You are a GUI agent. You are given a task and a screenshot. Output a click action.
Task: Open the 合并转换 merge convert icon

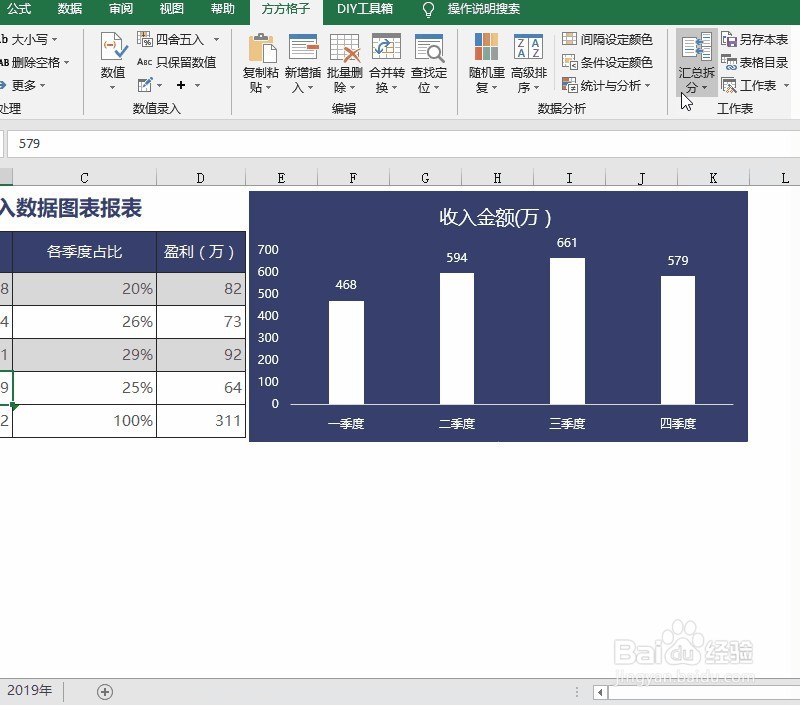tap(387, 47)
